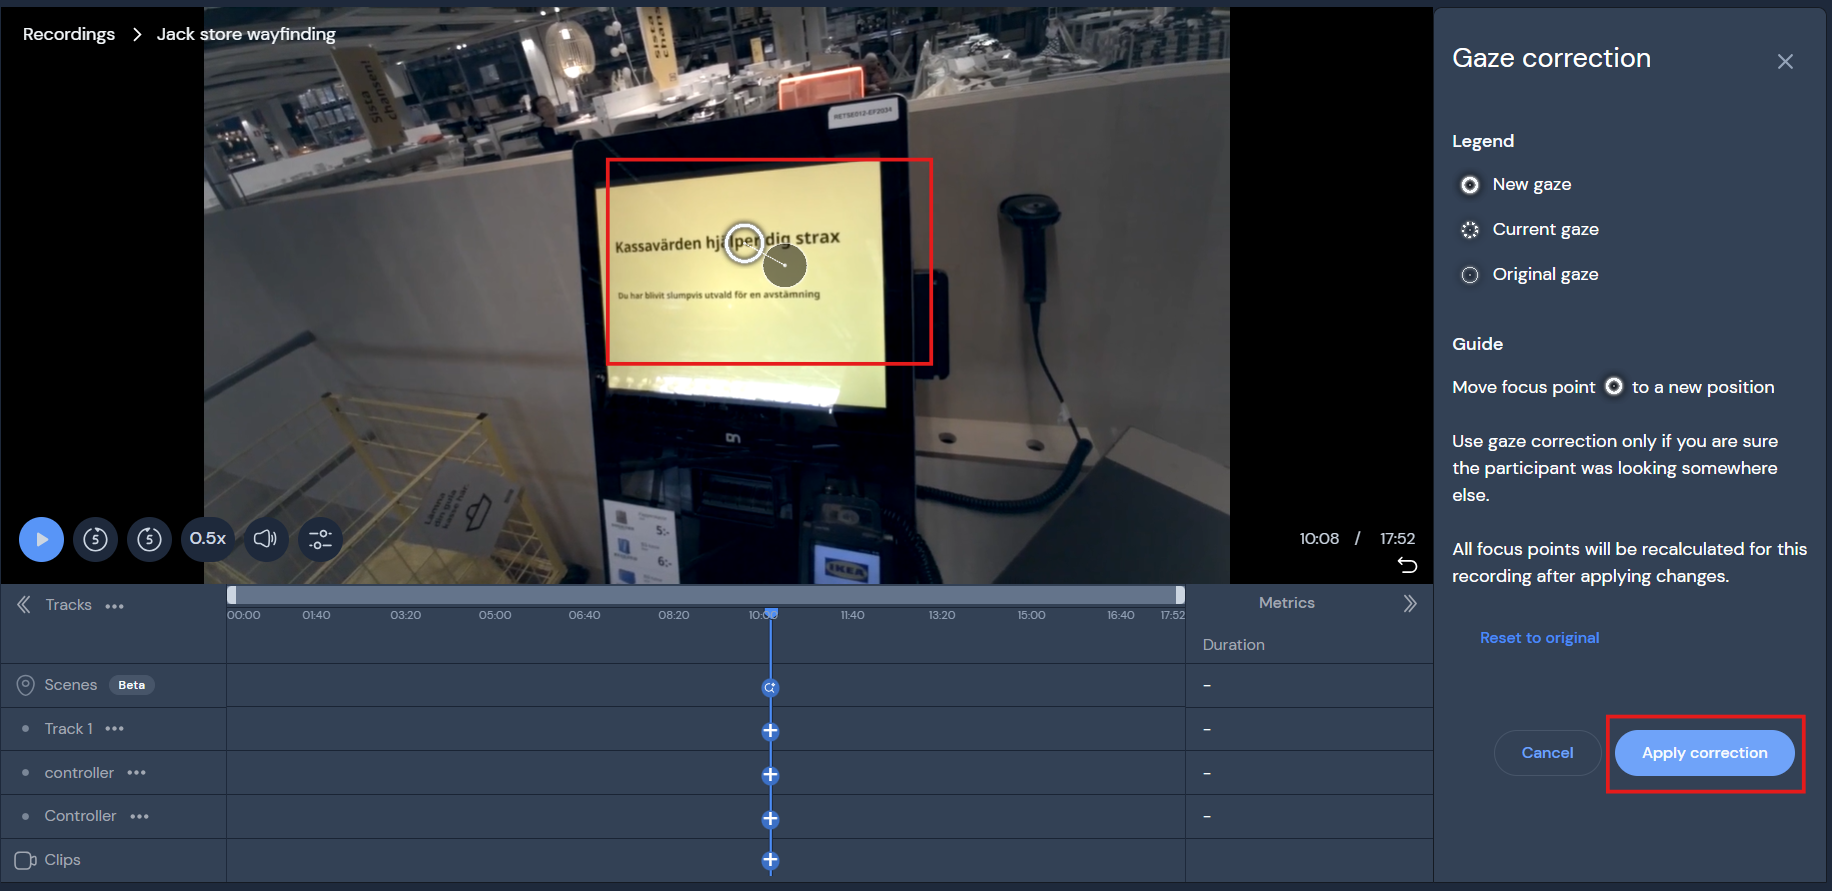Add event on Track 1 row
This screenshot has height=891, width=1832.
point(770,731)
